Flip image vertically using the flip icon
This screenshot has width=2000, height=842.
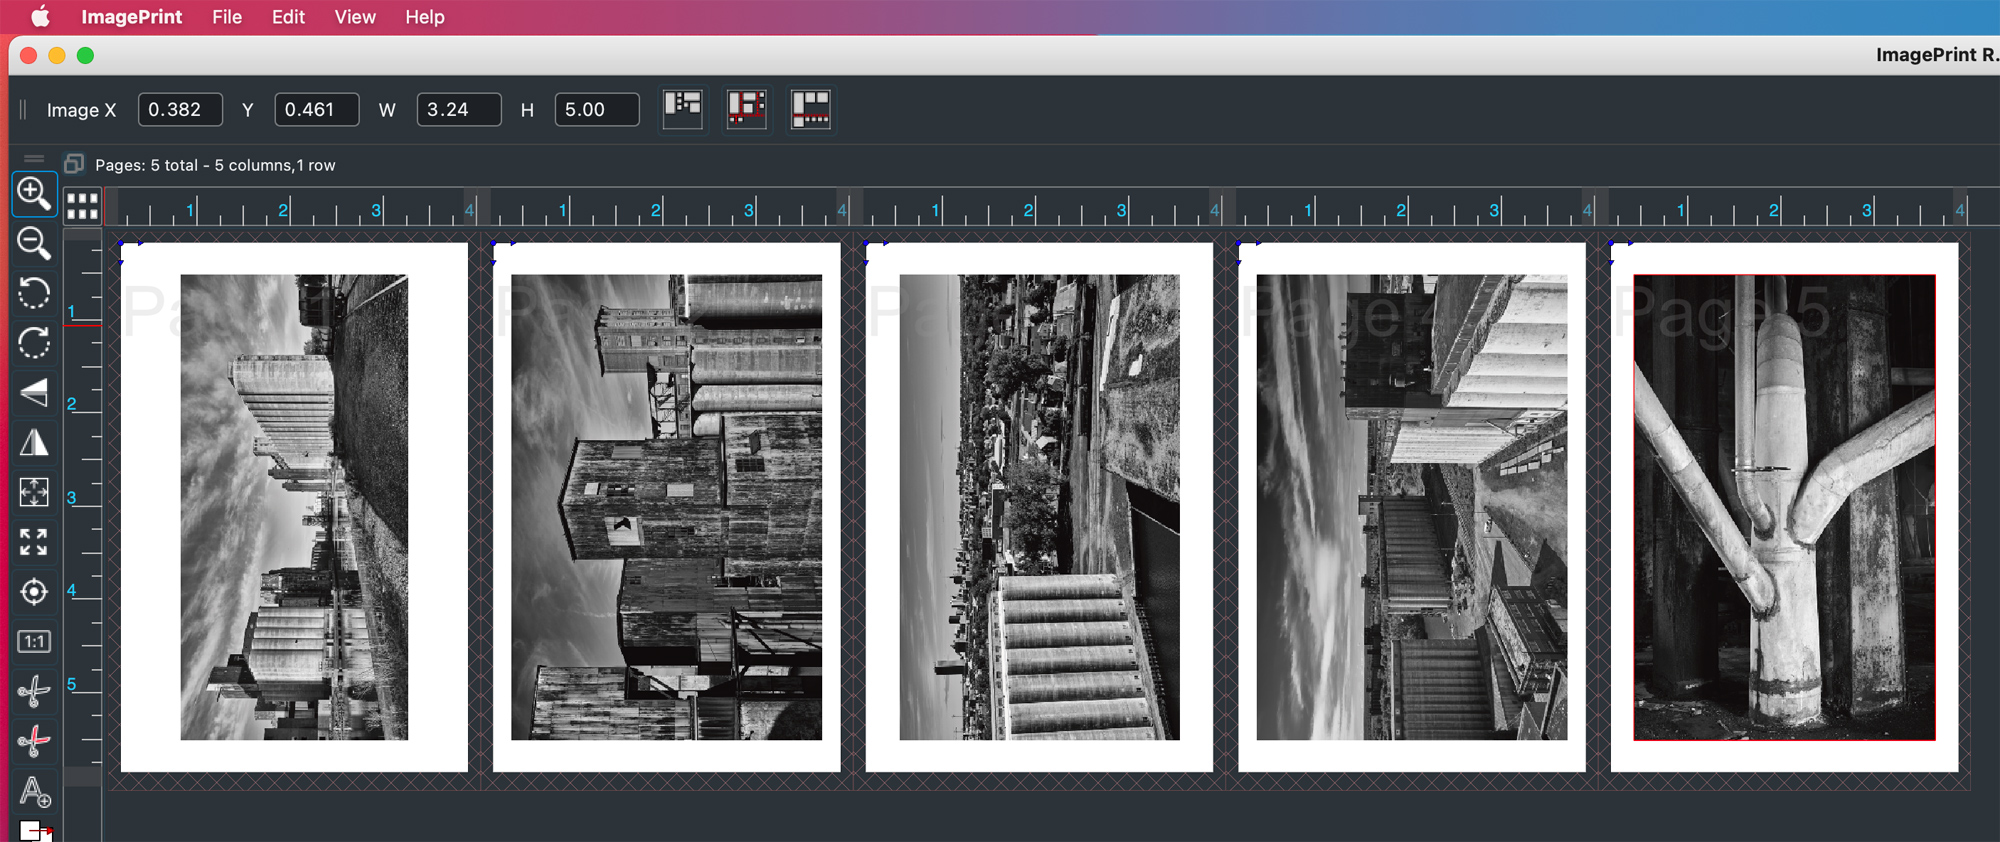33,392
